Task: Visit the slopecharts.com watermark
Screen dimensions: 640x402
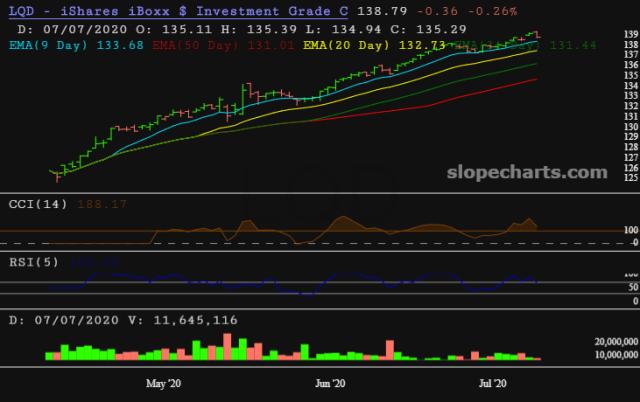Action: [527, 172]
